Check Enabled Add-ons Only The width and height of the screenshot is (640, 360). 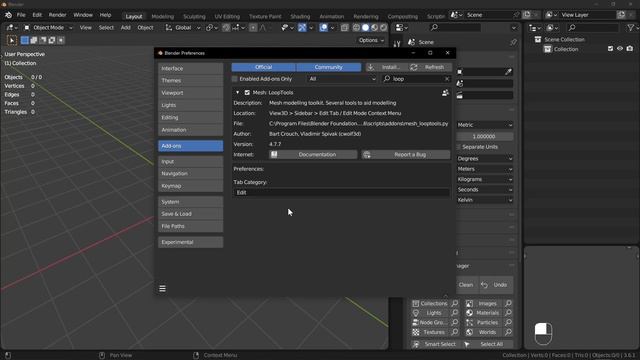pos(235,79)
